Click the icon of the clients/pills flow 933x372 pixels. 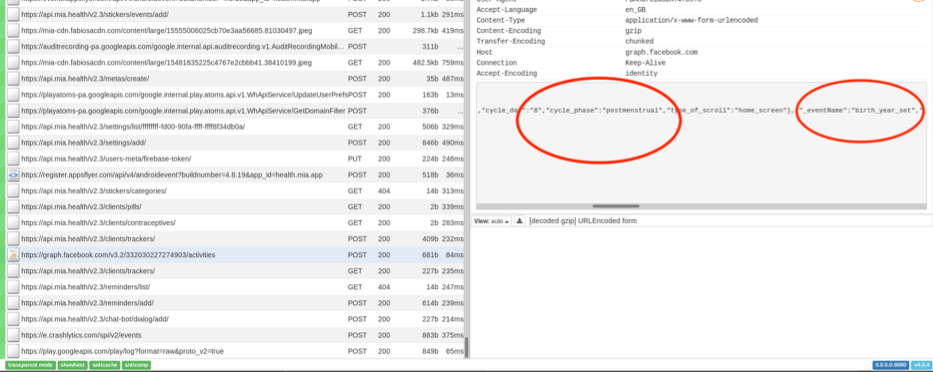[x=13, y=207]
